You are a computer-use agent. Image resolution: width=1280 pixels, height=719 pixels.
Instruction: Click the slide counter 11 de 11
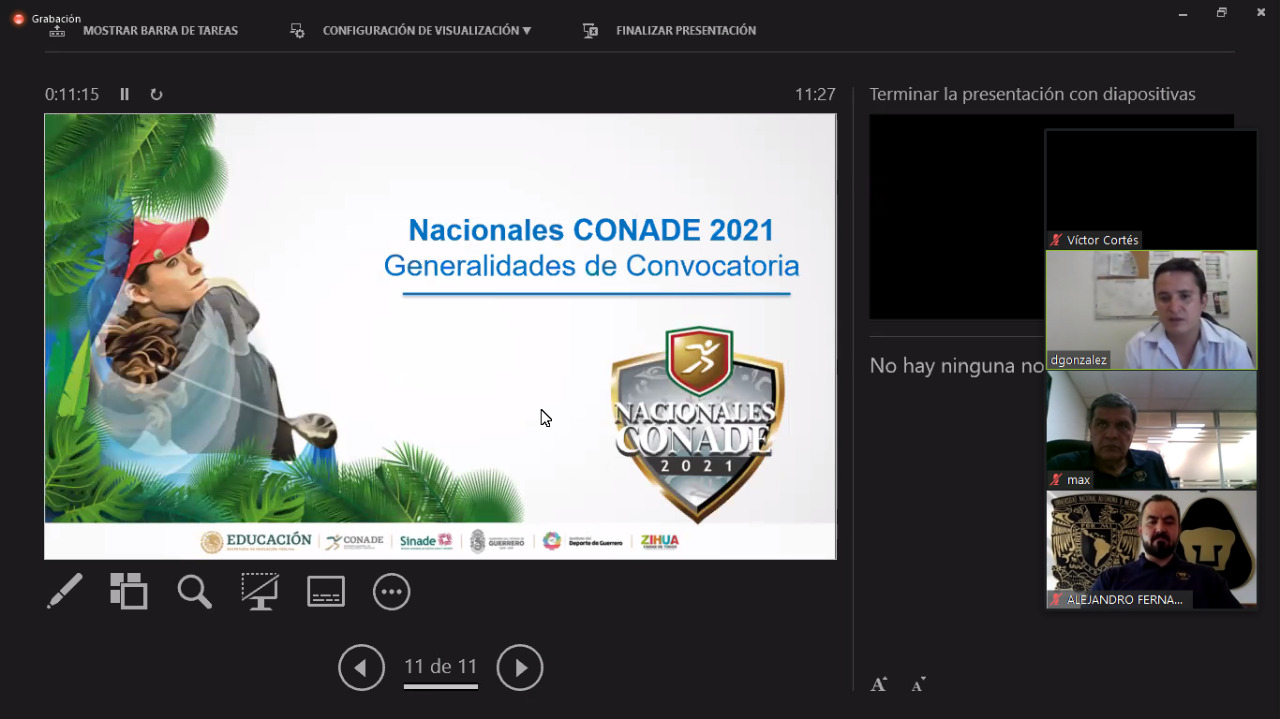440,667
